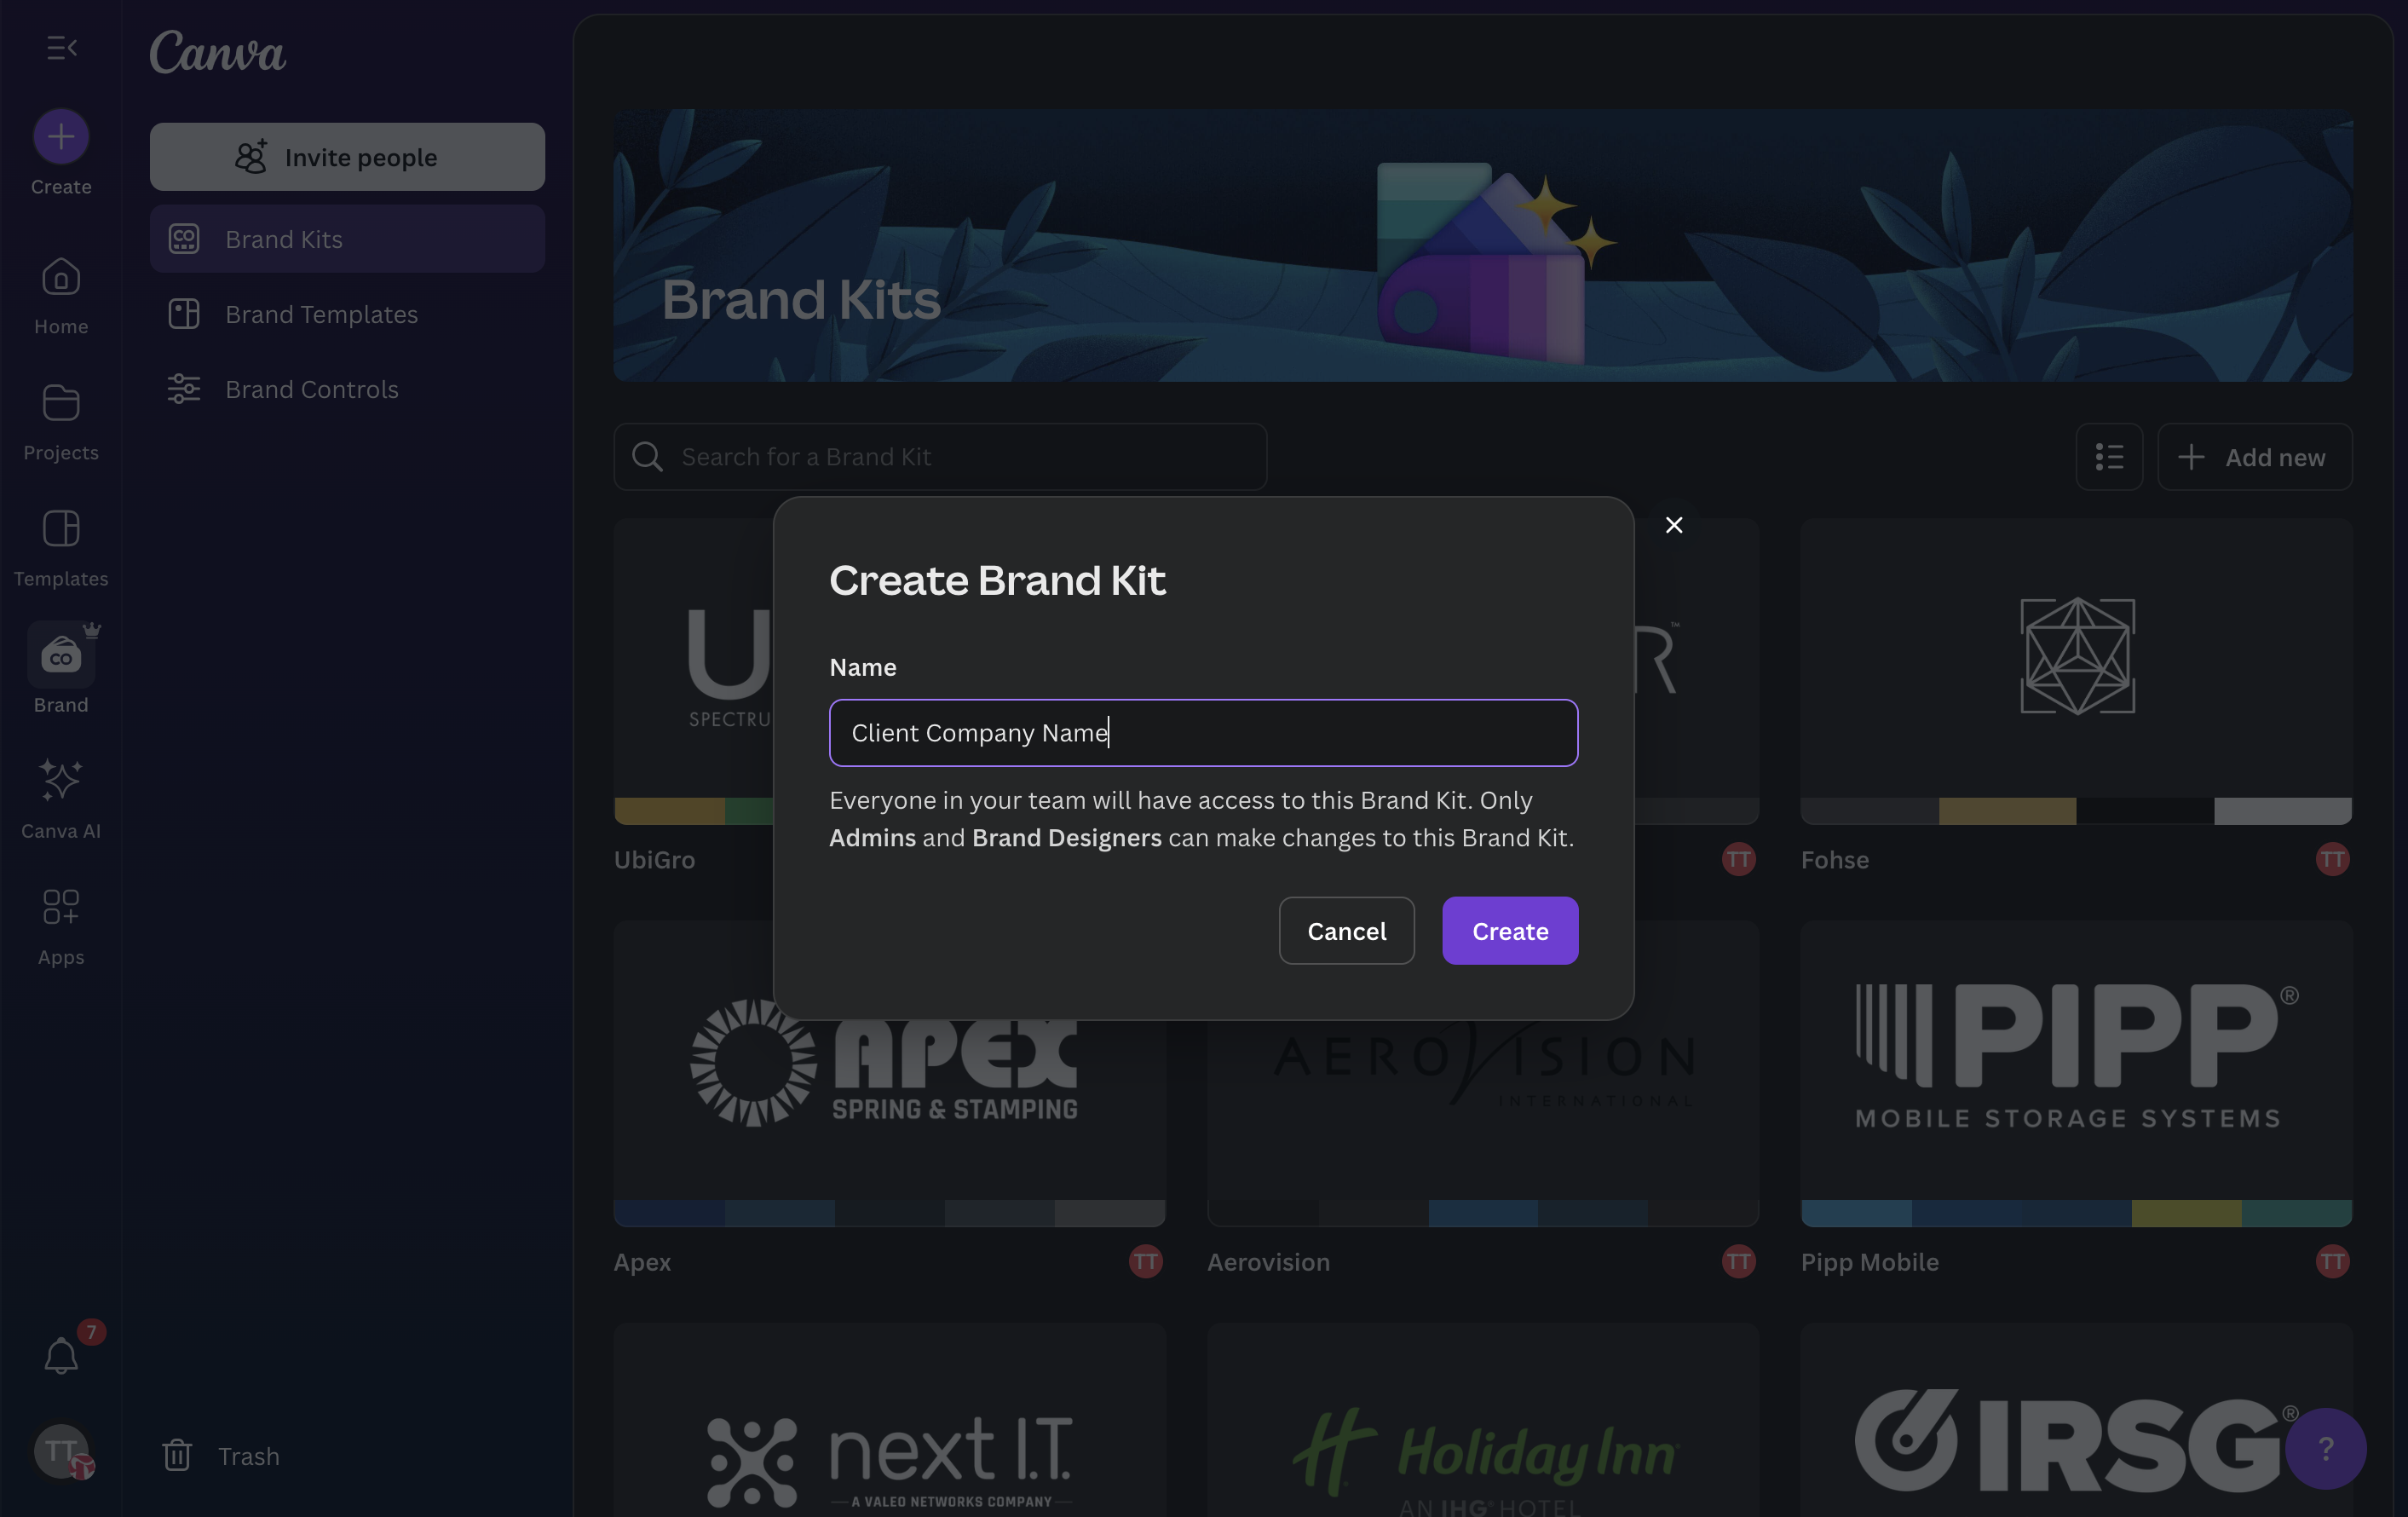Open the TT account avatar

click(x=61, y=1451)
